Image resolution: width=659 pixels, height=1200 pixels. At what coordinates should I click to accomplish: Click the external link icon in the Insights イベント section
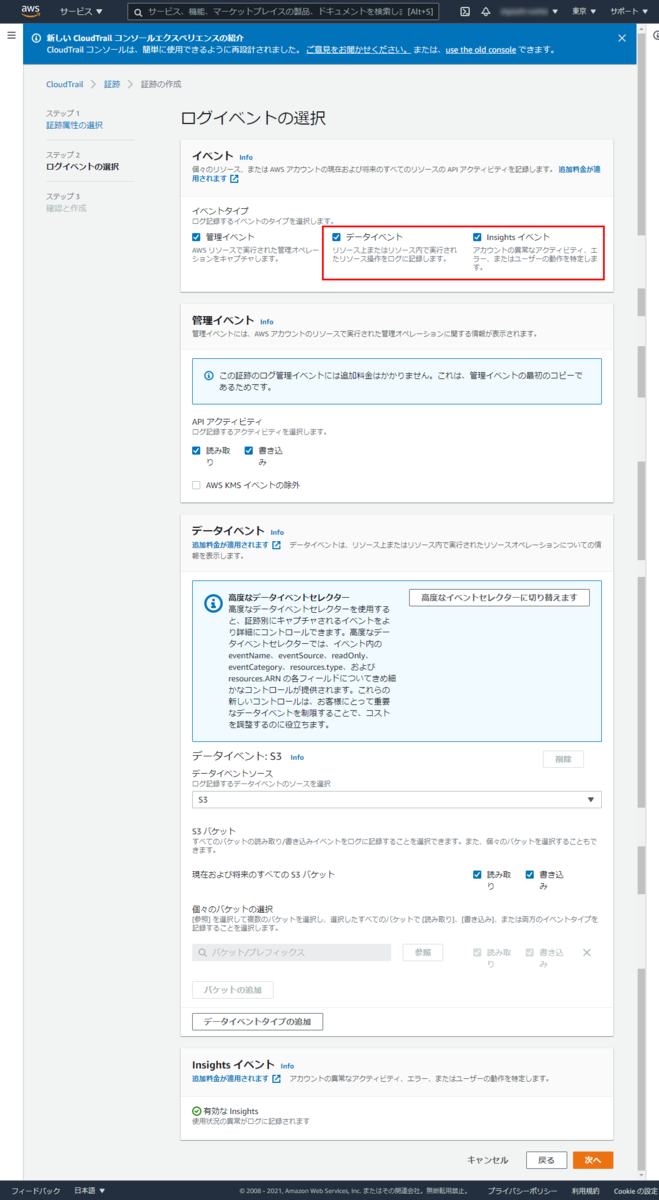pos(276,1079)
